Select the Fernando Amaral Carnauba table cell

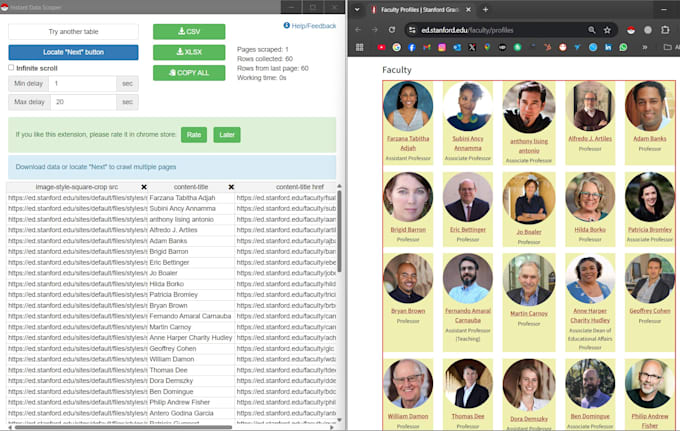[191, 316]
